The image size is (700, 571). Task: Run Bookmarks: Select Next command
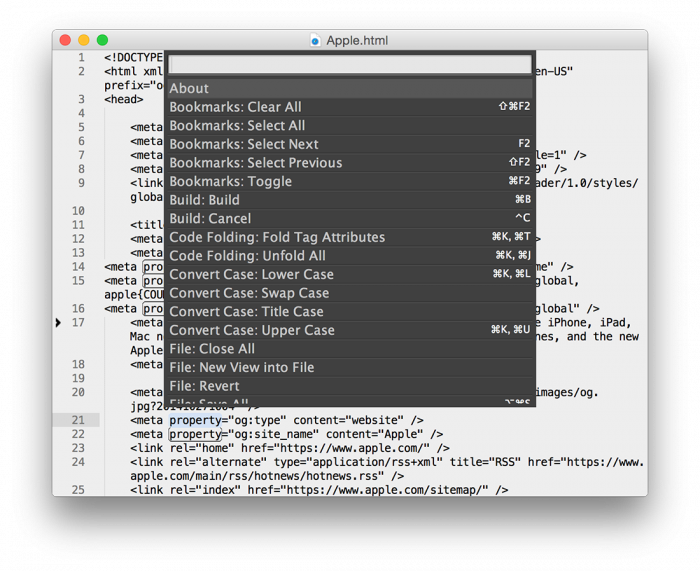(350, 144)
